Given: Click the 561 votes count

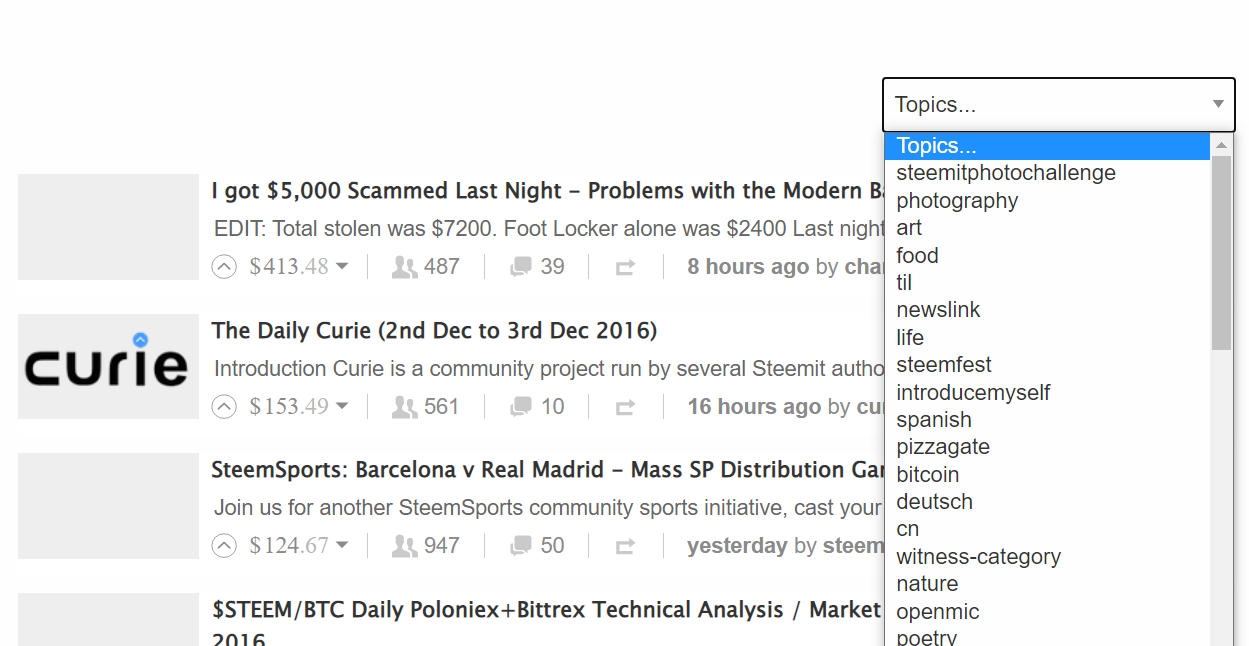Looking at the screenshot, I should pos(441,407).
